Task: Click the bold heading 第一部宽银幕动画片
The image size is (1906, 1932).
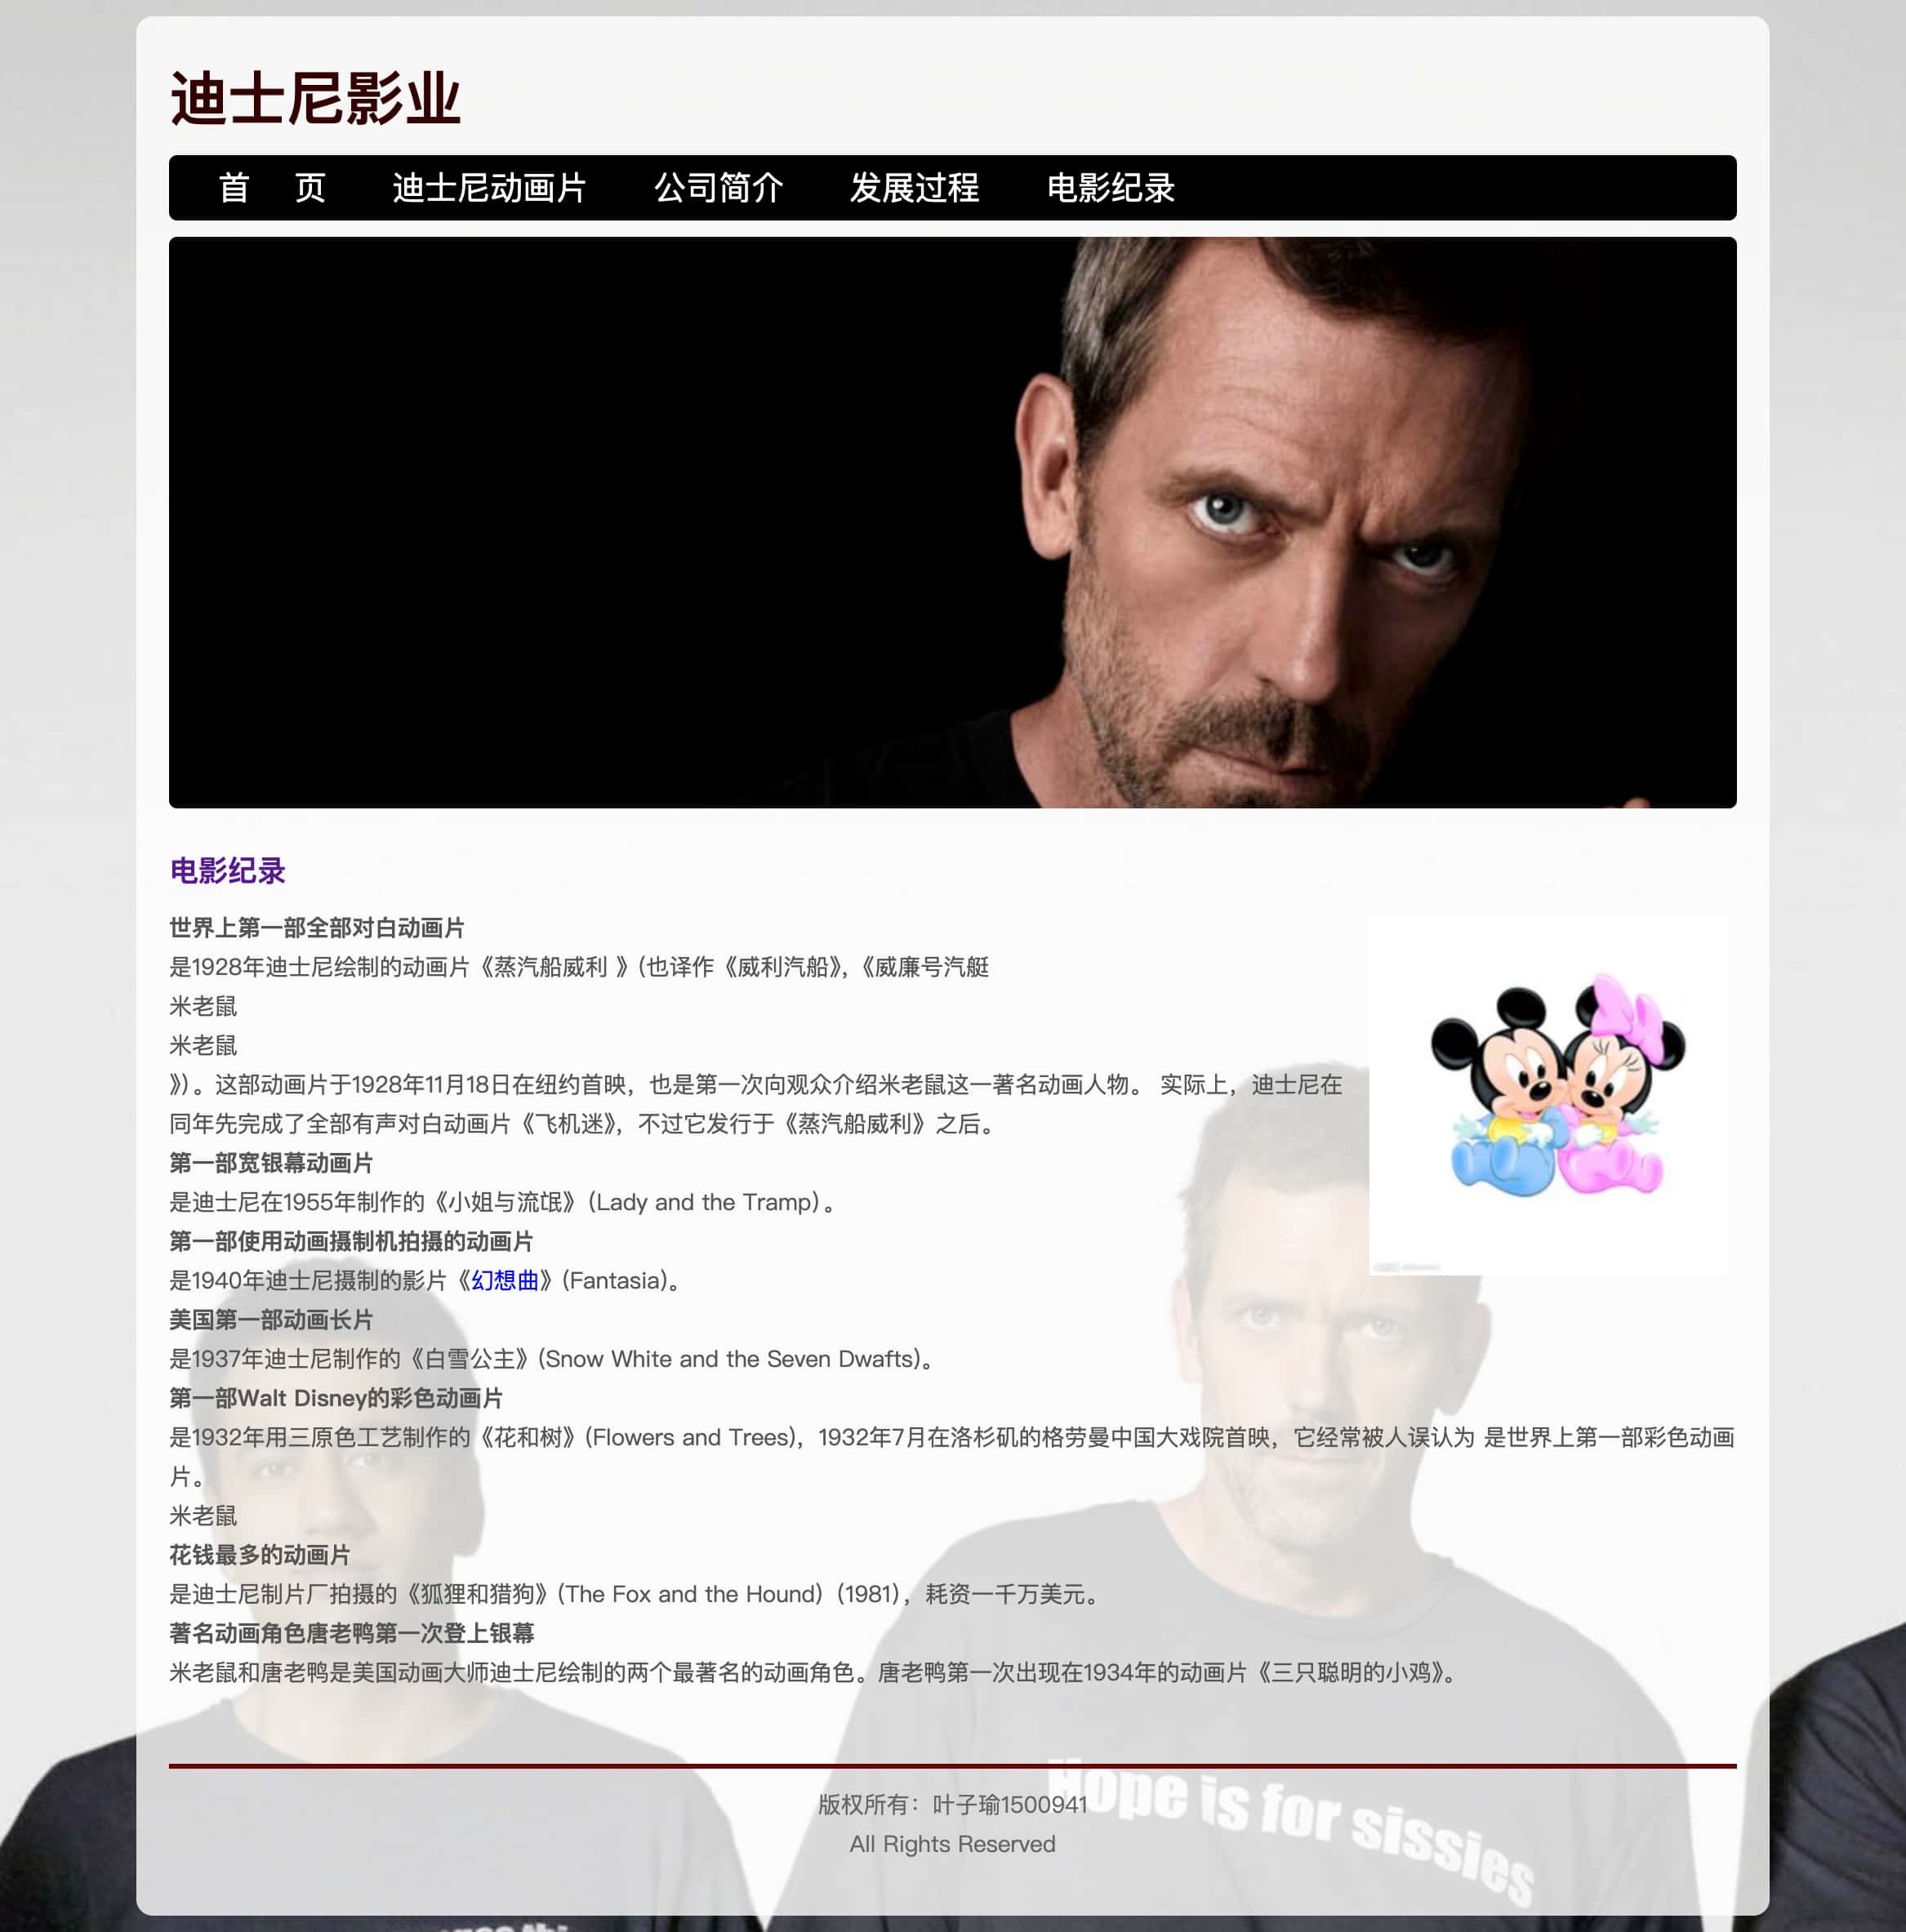Action: tap(271, 1163)
